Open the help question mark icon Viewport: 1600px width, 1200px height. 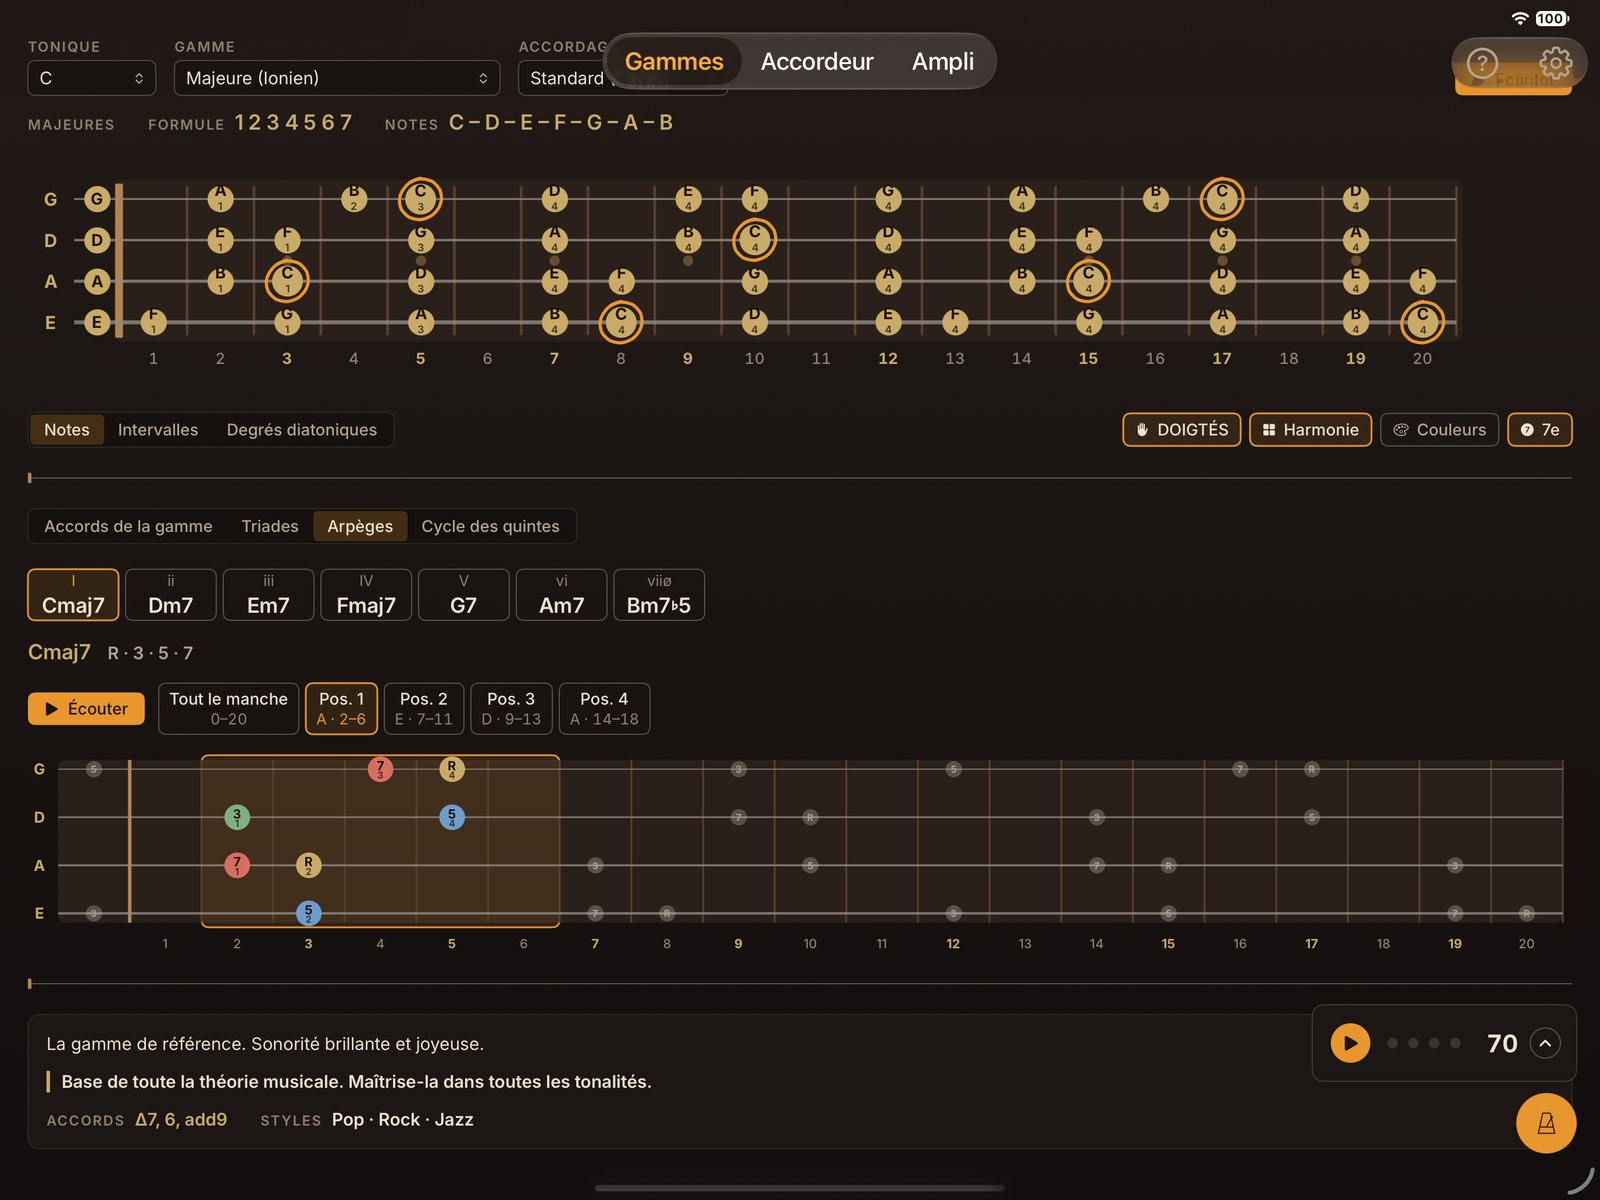click(1482, 64)
